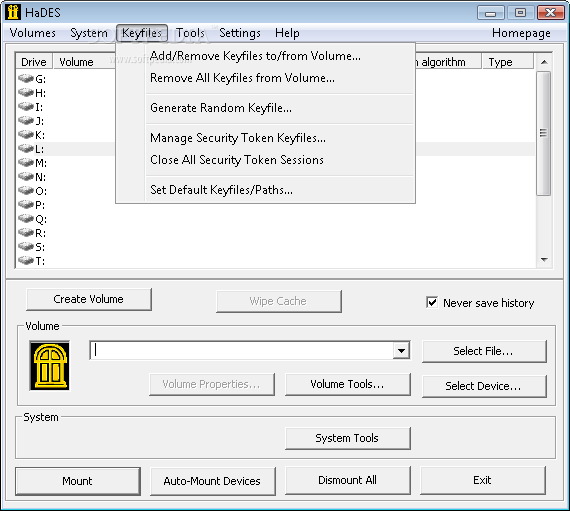
Task: Click the Select Device button
Action: tap(484, 386)
